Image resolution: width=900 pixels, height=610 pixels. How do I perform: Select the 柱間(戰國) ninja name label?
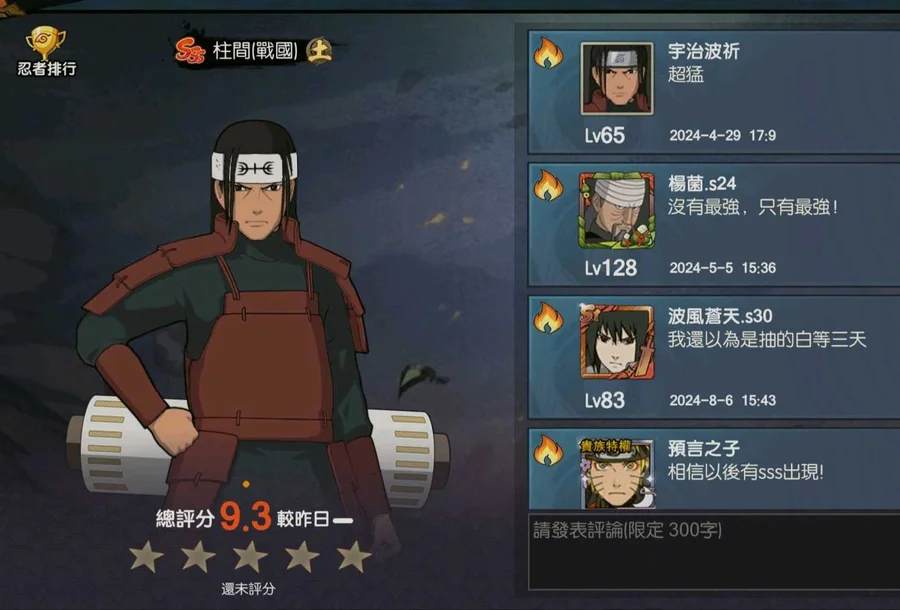coord(255,51)
